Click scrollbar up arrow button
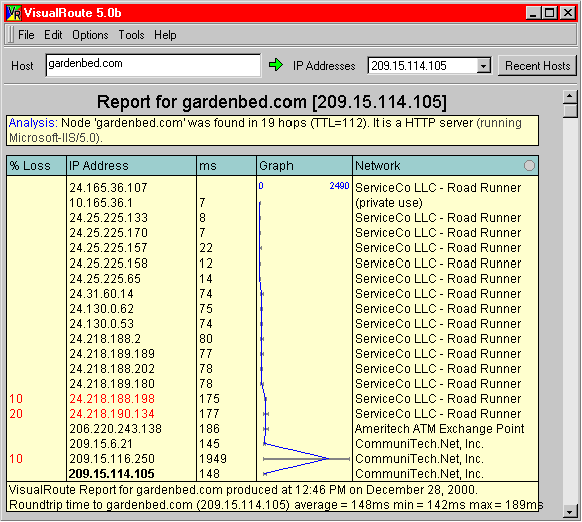 [570, 97]
